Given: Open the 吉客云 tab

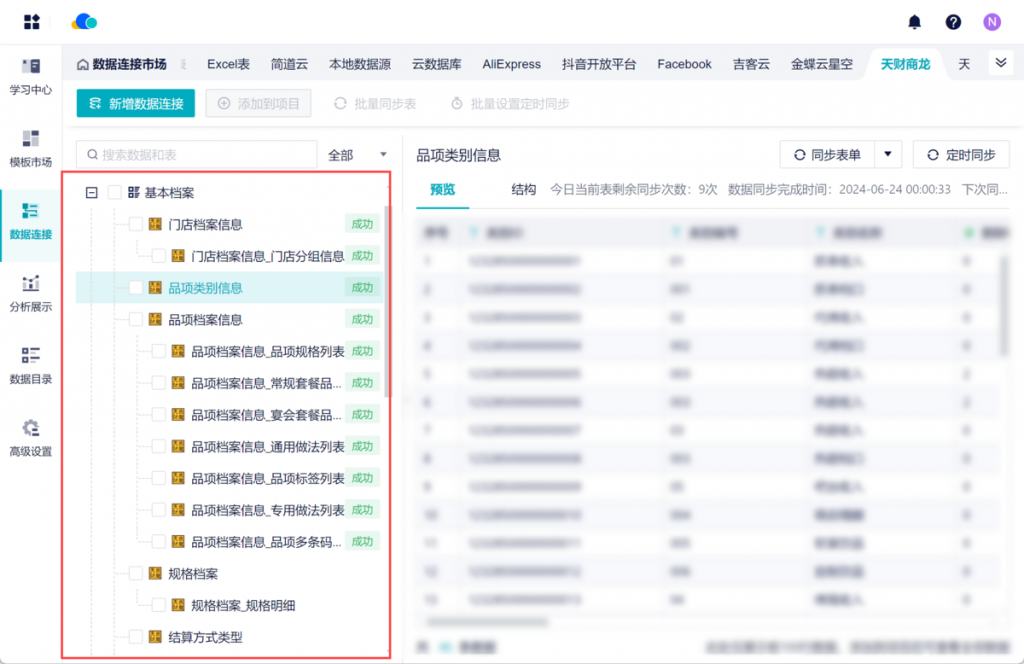Looking at the screenshot, I should 751,64.
